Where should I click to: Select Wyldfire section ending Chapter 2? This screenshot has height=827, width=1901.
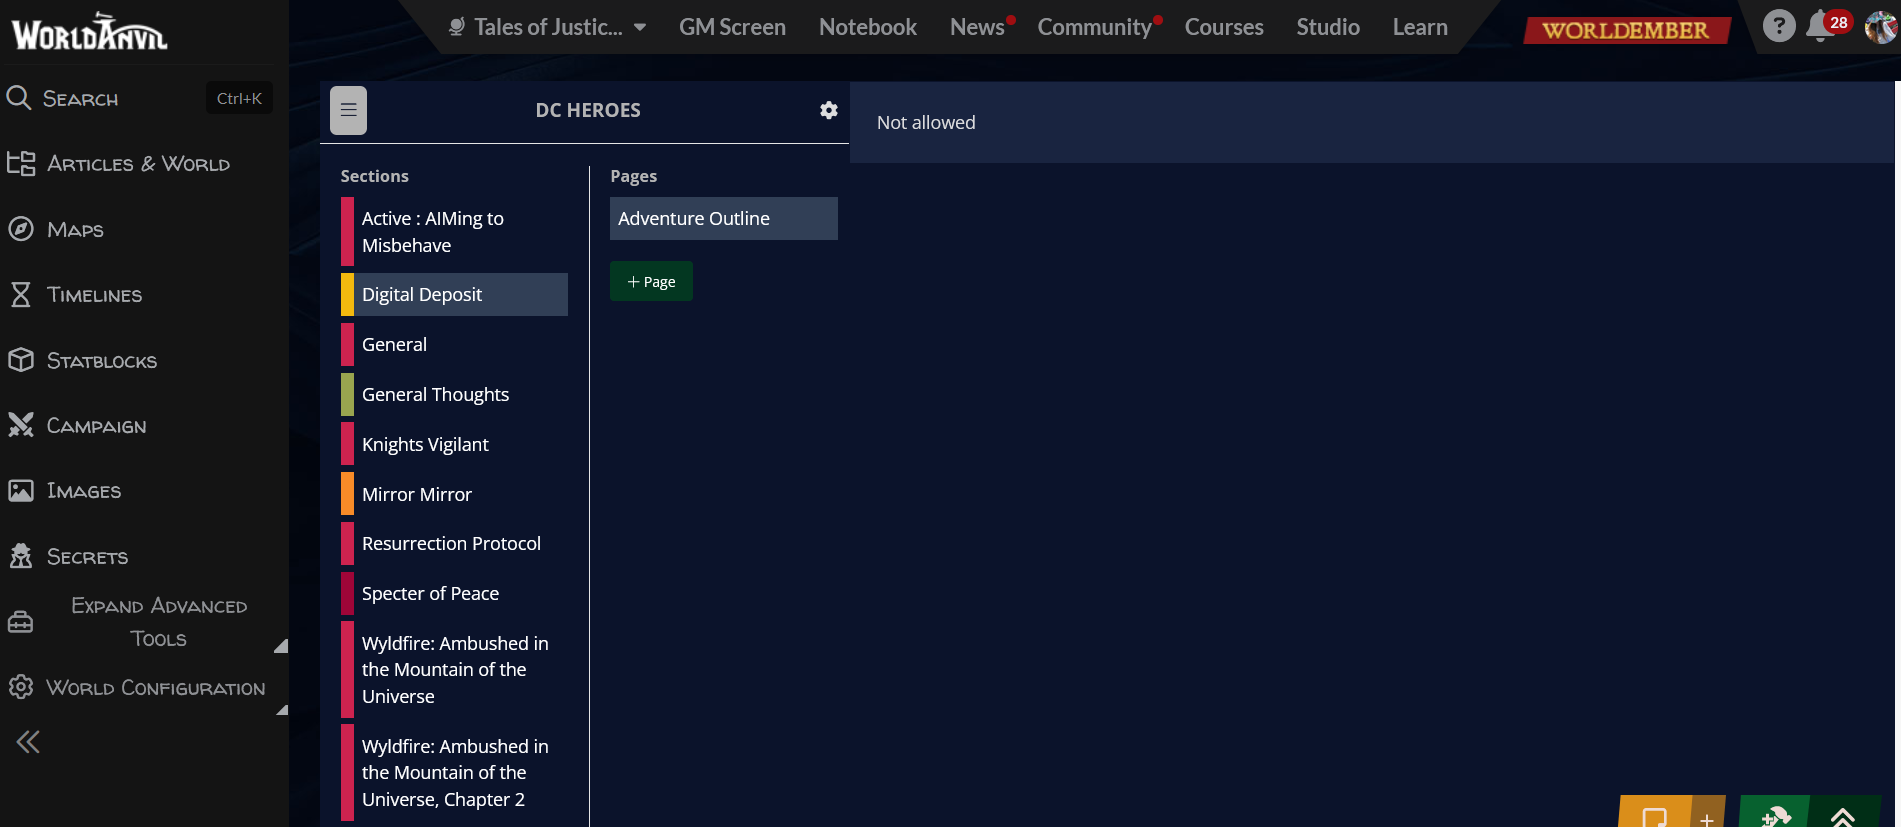click(x=455, y=773)
